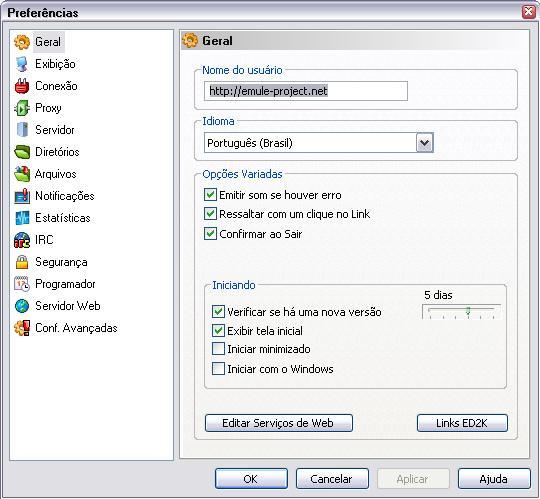This screenshot has height=499, width=540.
Task: Select the IRC globe icon
Action: [22, 240]
